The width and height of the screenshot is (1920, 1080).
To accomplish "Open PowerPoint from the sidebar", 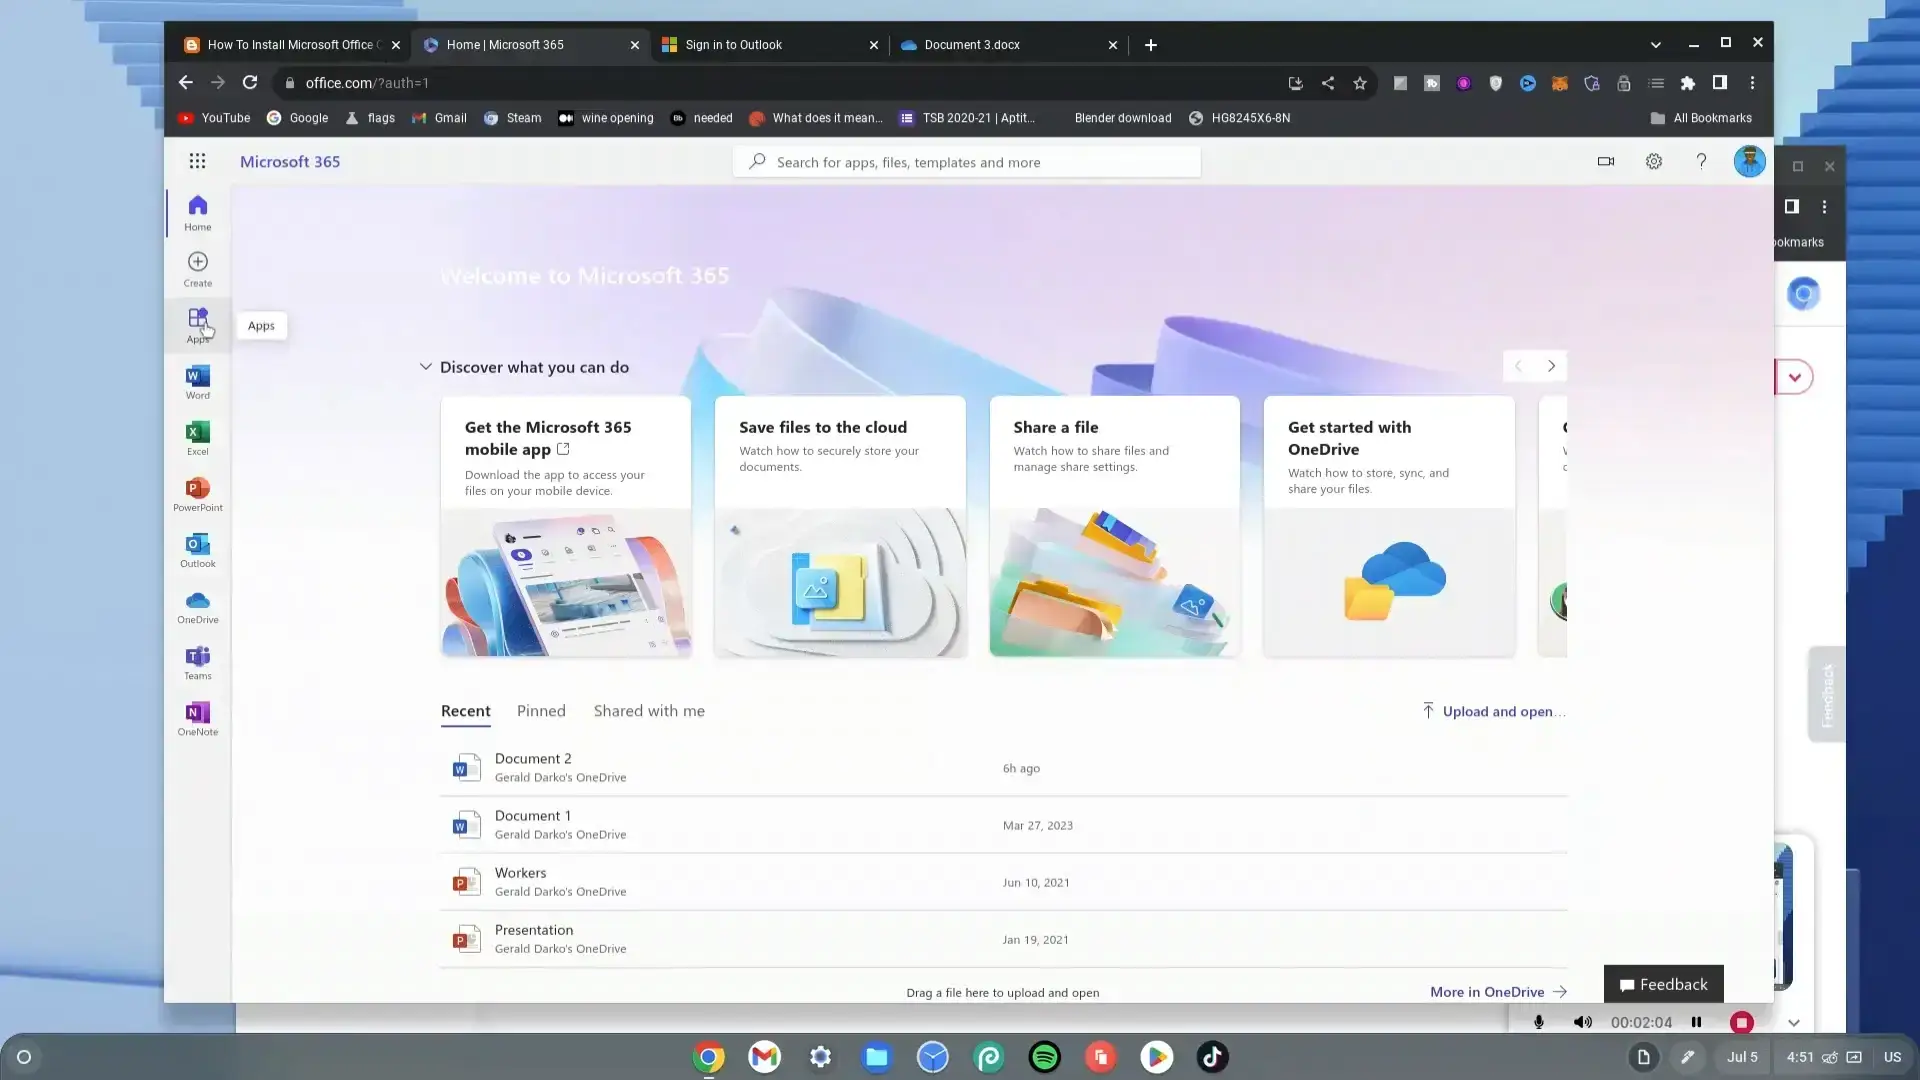I will click(x=197, y=493).
